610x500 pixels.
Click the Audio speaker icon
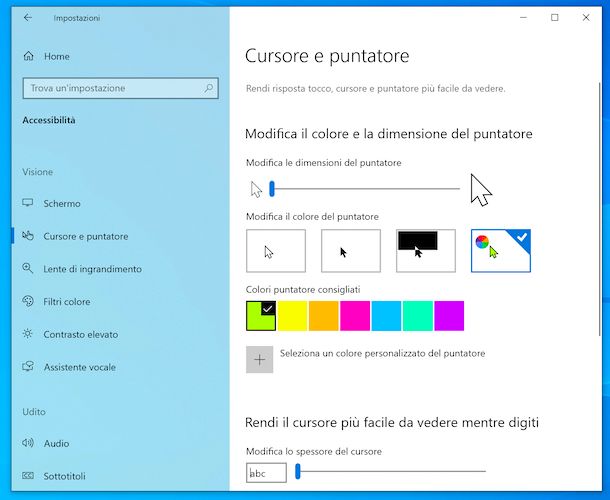point(28,442)
